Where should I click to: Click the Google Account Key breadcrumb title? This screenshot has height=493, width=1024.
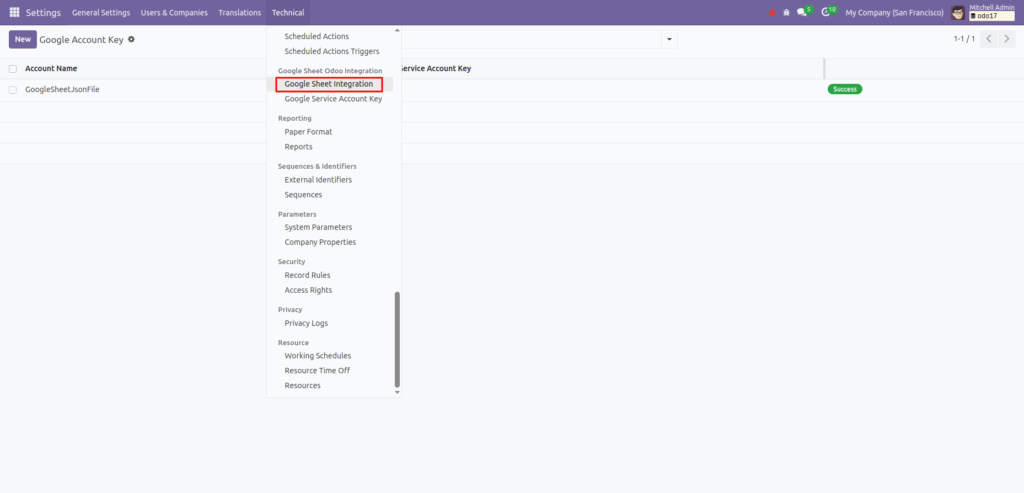[x=81, y=39]
